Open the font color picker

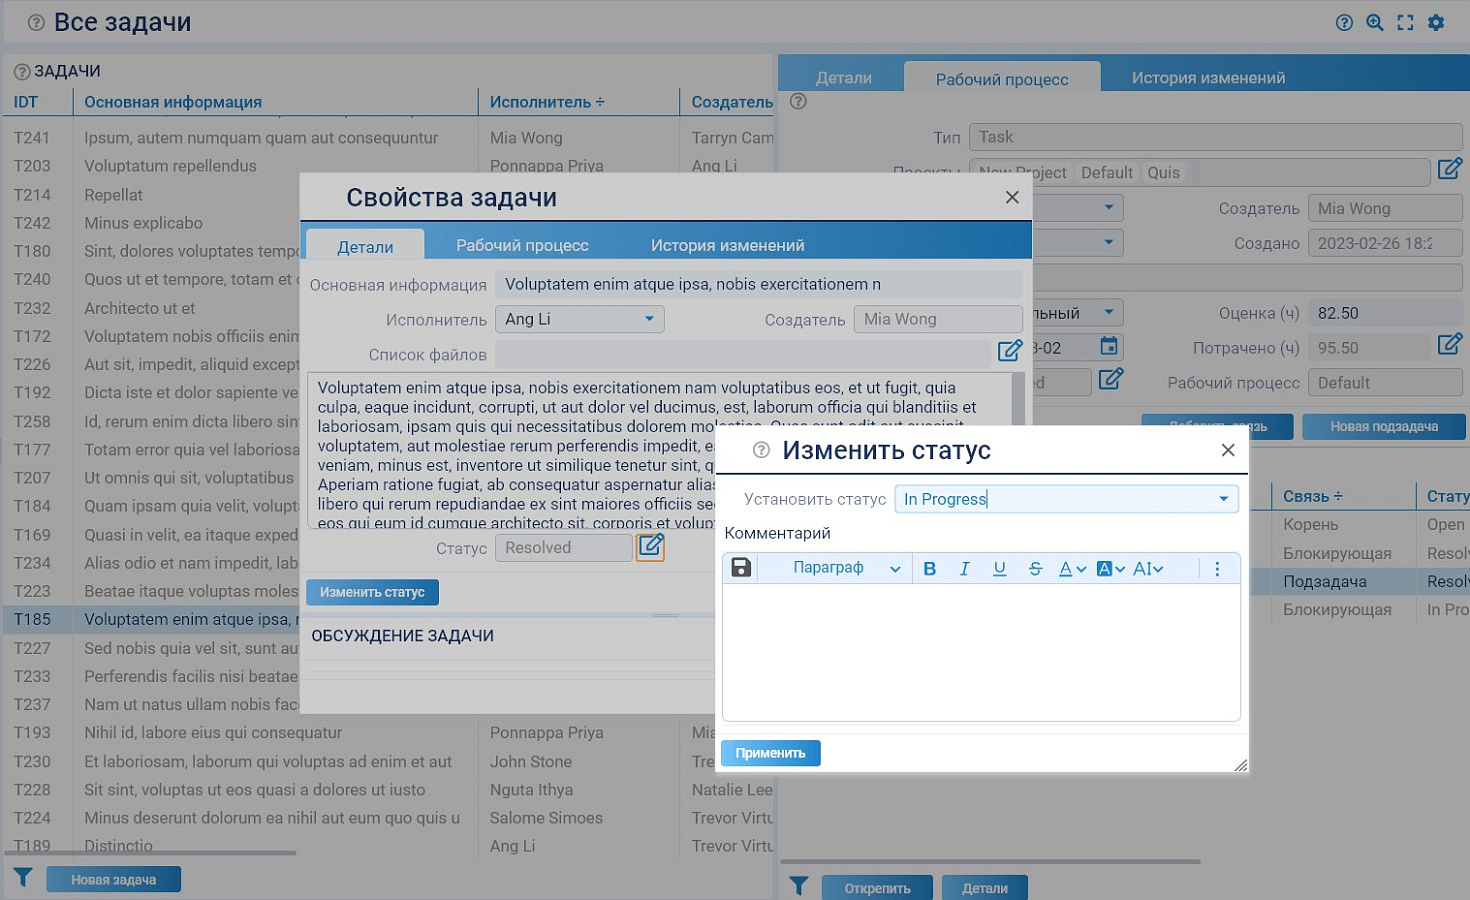pyautogui.click(x=1072, y=569)
